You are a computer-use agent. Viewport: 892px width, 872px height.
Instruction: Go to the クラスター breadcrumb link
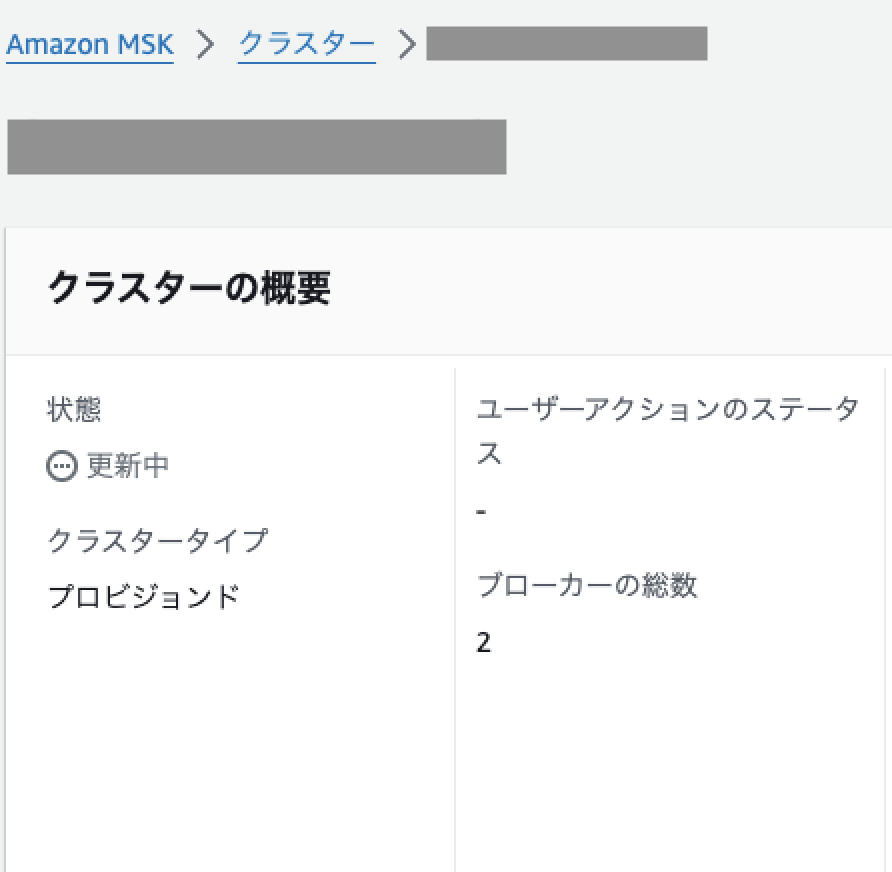(307, 45)
